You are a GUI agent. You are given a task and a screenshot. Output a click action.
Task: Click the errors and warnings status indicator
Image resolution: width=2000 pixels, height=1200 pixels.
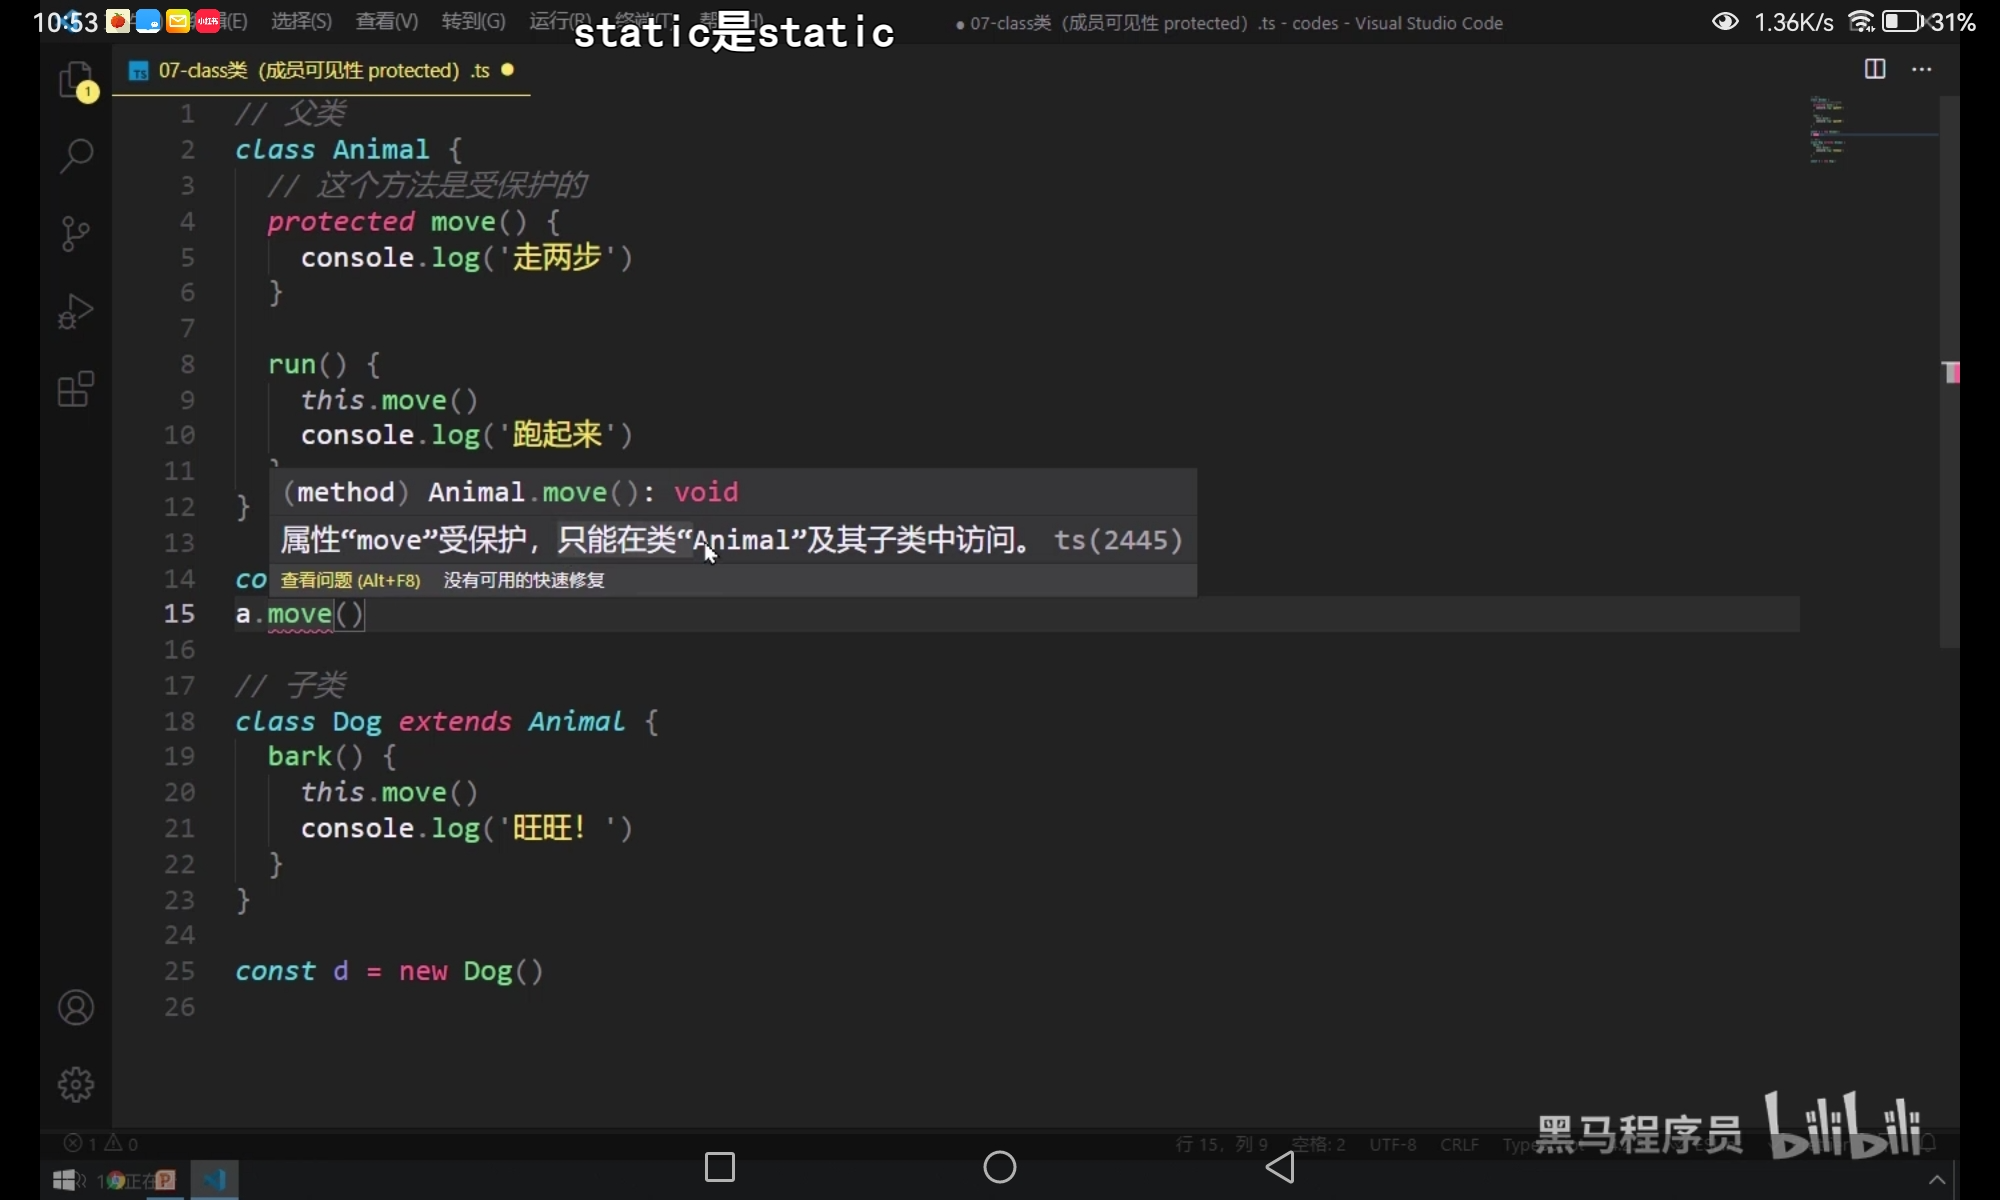(101, 1143)
